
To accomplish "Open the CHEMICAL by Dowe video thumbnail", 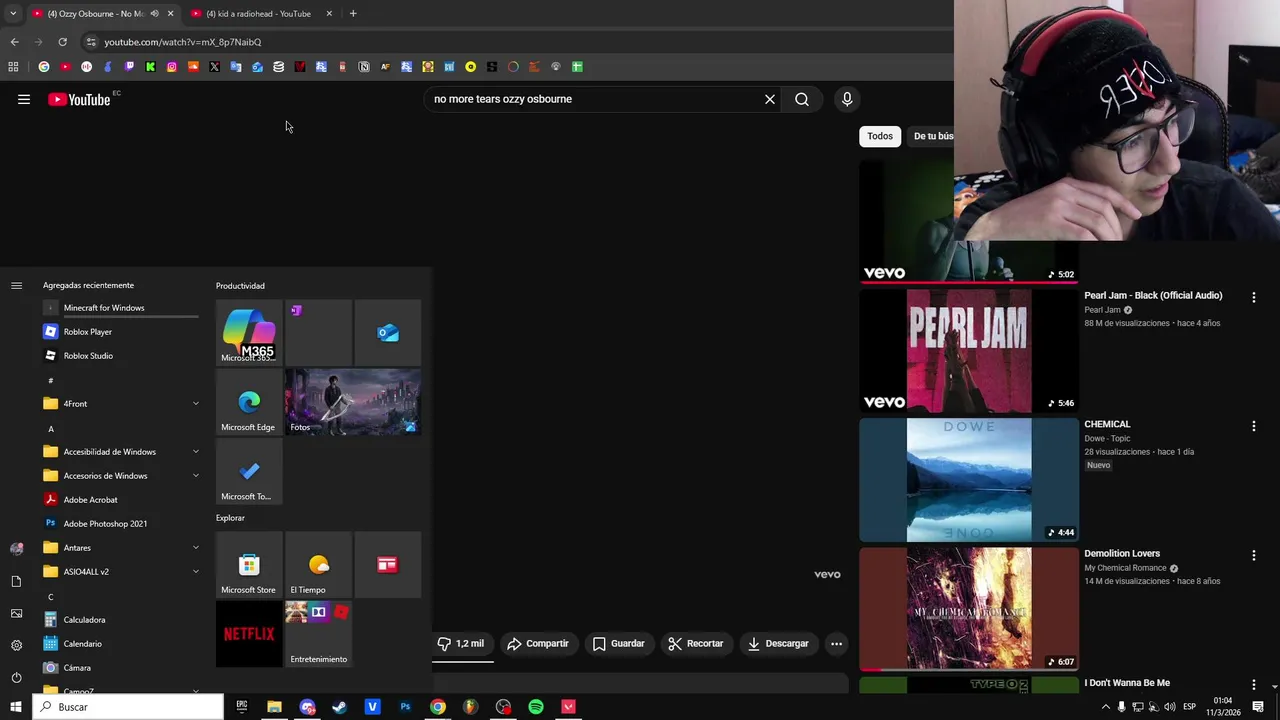I will (x=969, y=480).
